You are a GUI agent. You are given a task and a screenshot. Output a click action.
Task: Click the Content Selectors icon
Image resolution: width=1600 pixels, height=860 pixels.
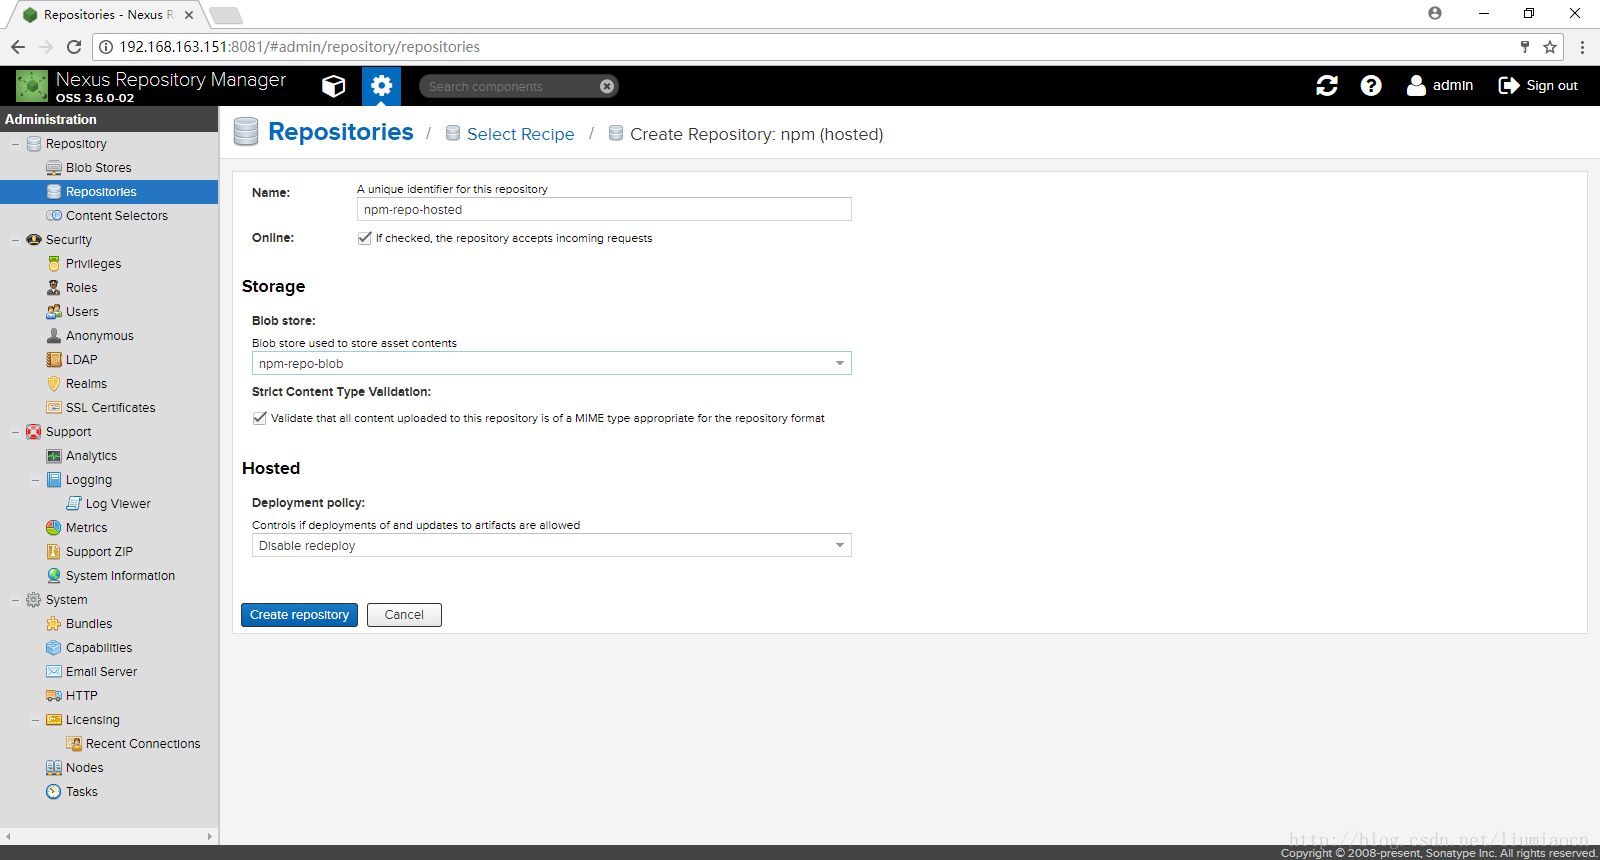54,216
